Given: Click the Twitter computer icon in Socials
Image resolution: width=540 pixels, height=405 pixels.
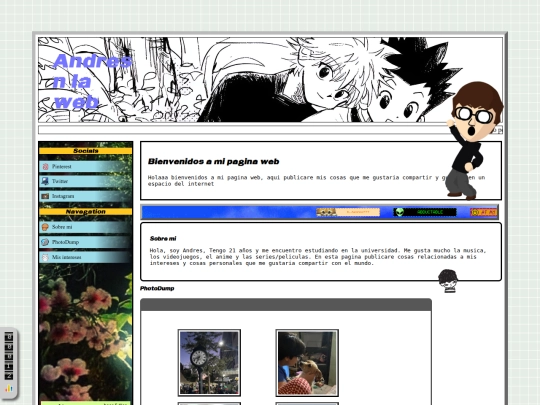Looking at the screenshot, I should pyautogui.click(x=45, y=181).
